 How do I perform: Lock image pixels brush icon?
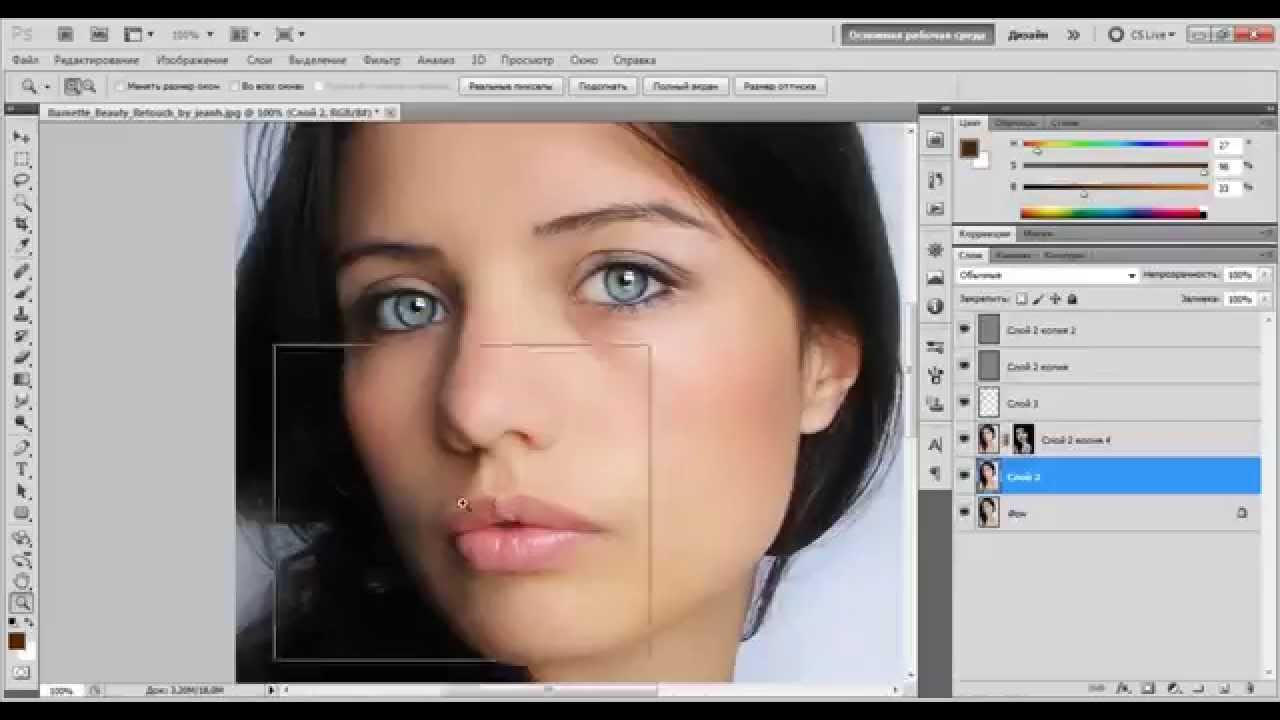click(1038, 298)
